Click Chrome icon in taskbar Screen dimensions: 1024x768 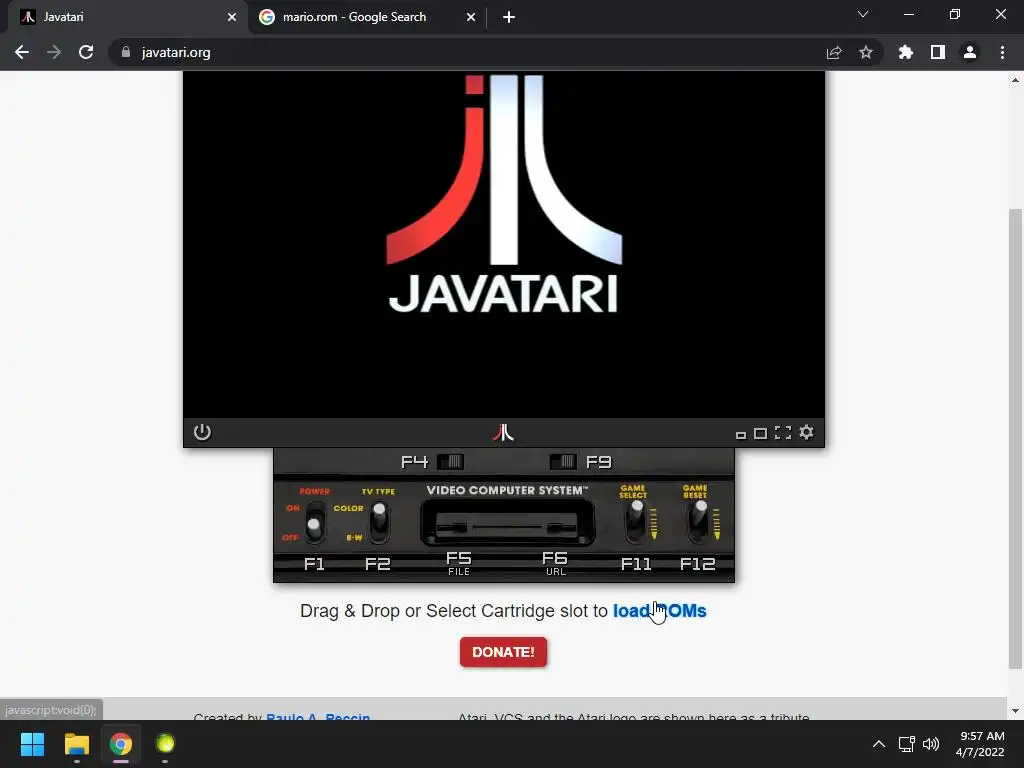tap(121, 744)
